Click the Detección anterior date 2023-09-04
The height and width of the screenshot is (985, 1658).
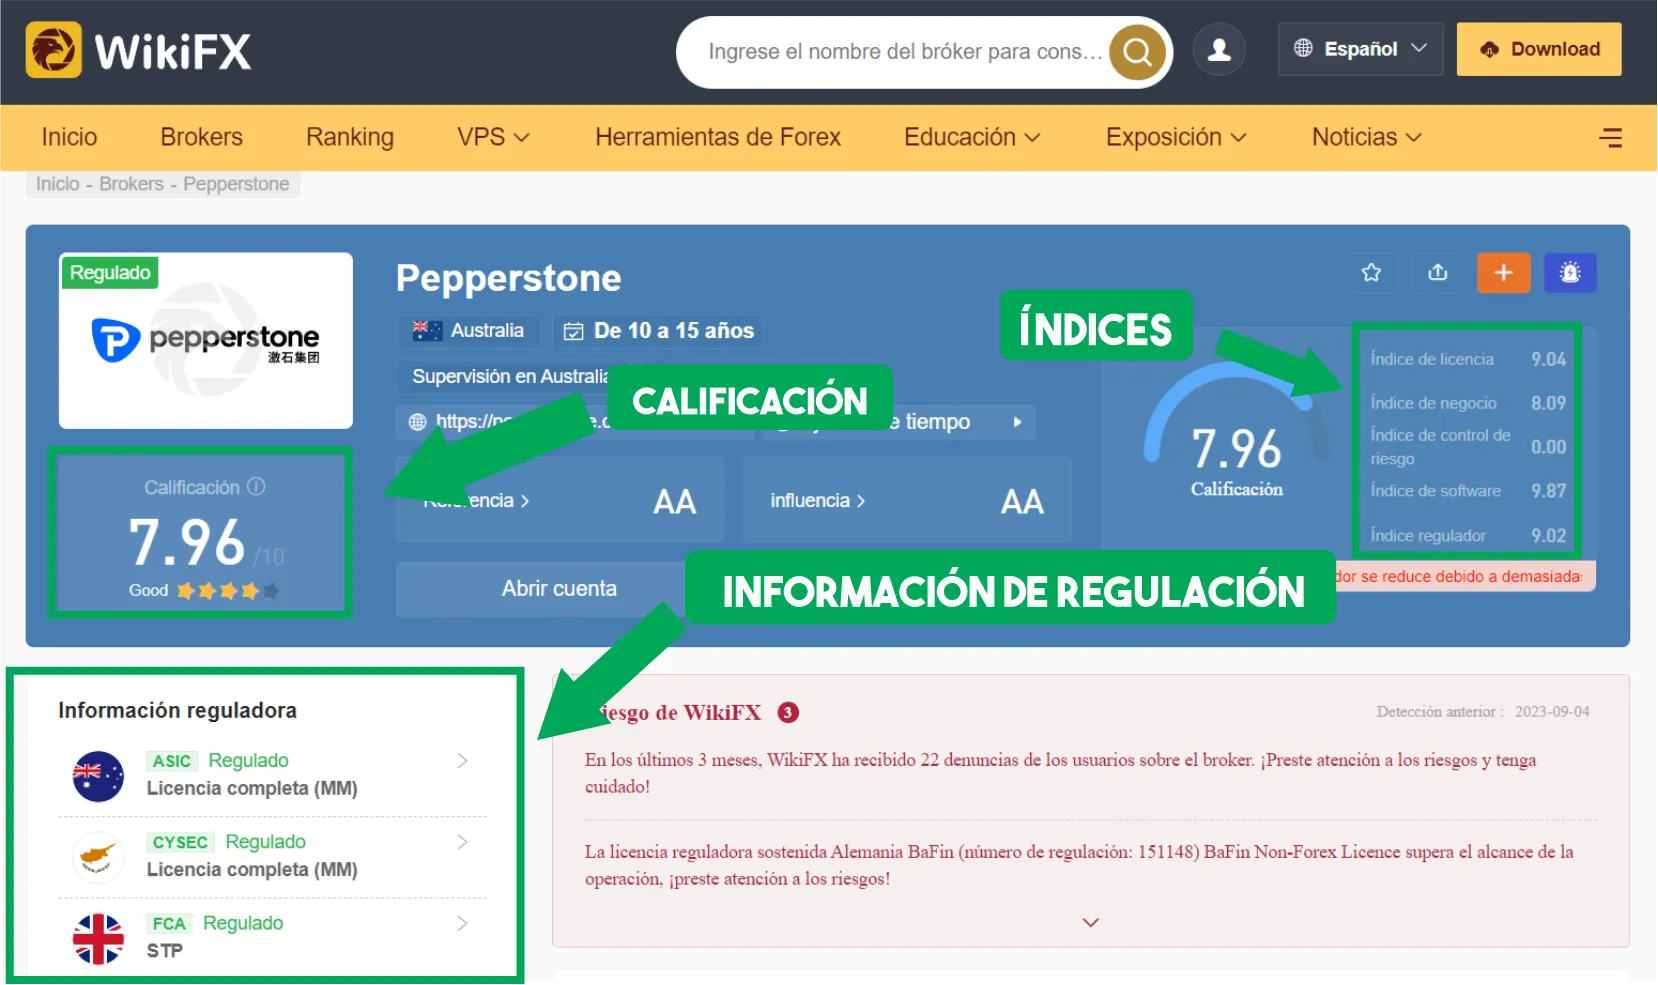click(1552, 712)
